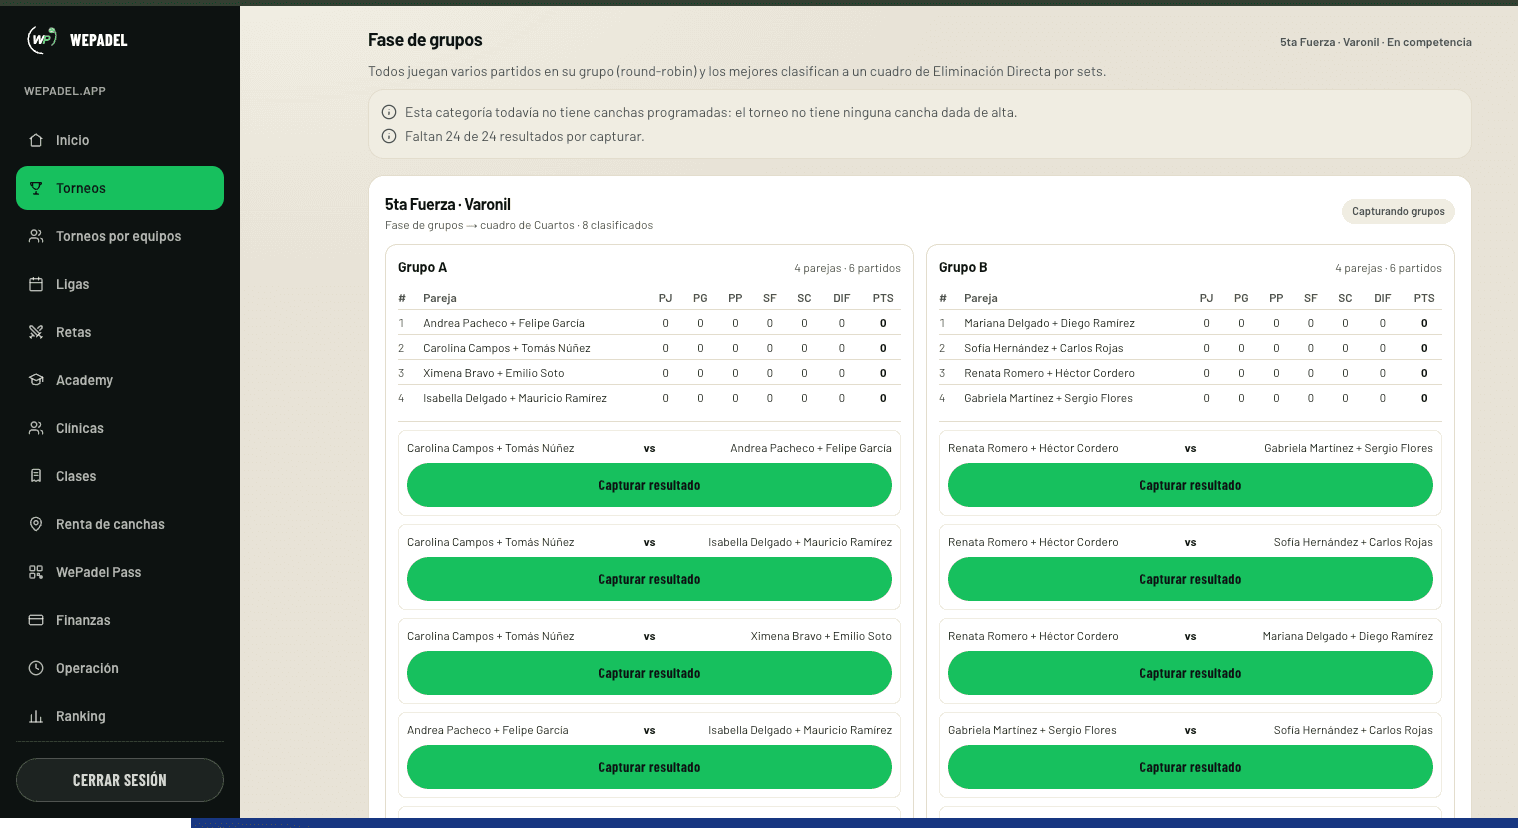Viewport: 1518px width, 828px height.
Task: Click the DIF column header in Grupo B
Action: pos(1383,298)
